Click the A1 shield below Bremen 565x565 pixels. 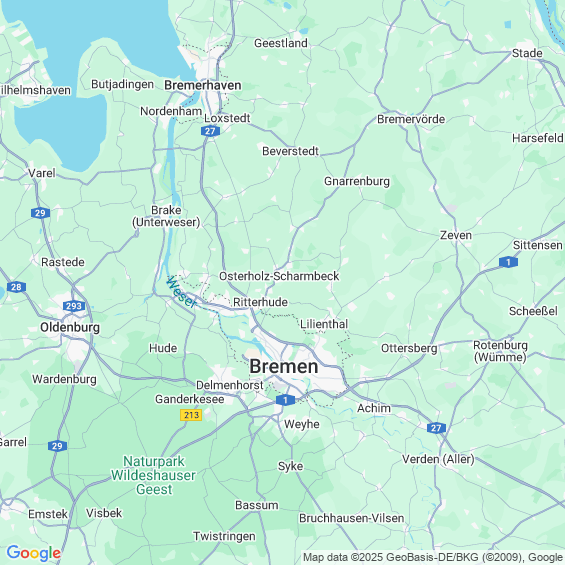tap(285, 400)
